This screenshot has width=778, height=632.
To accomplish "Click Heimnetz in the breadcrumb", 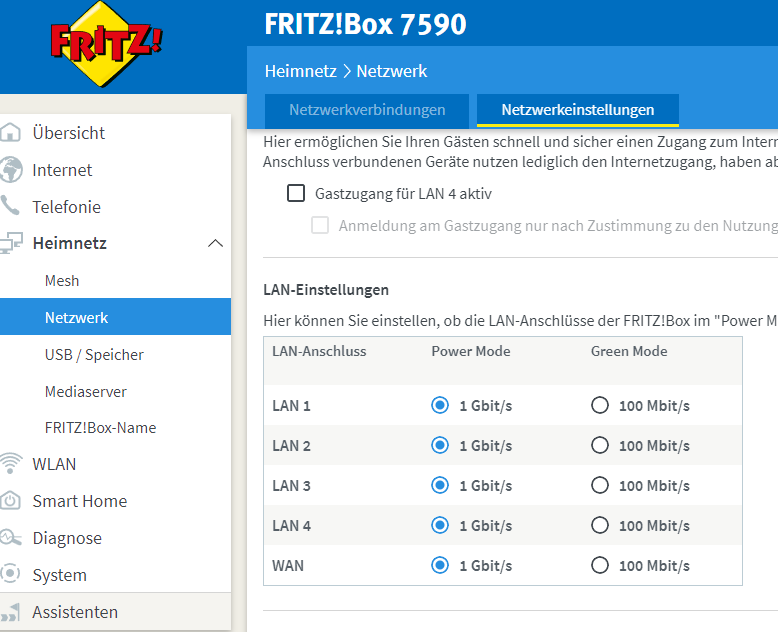I will (x=301, y=71).
